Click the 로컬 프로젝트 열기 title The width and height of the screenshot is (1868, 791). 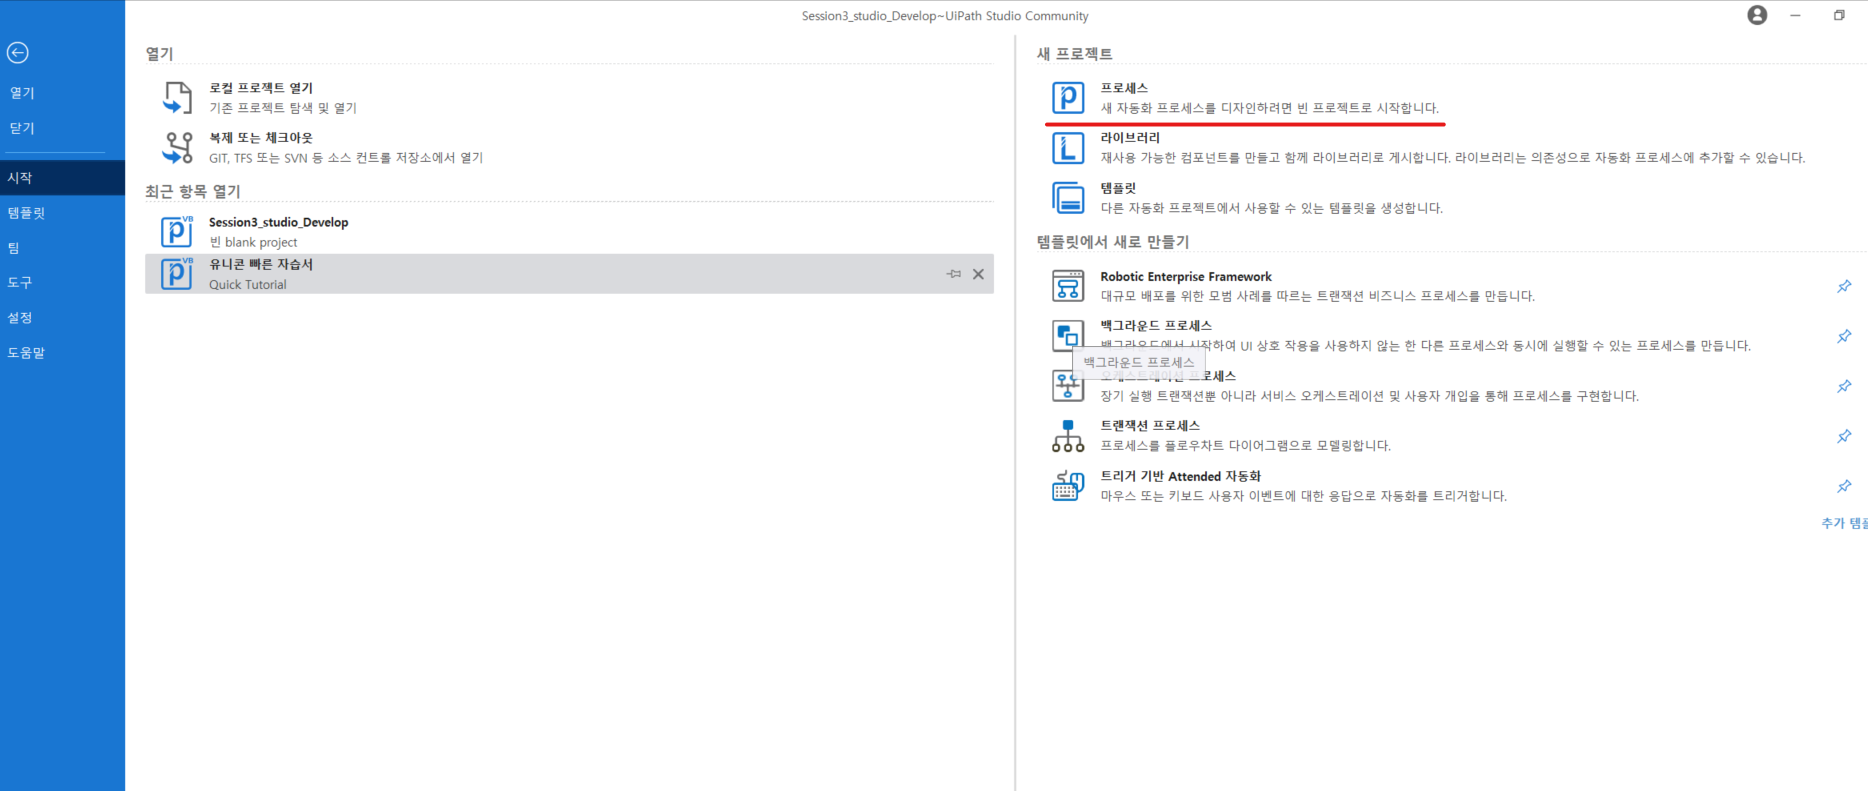(x=261, y=88)
